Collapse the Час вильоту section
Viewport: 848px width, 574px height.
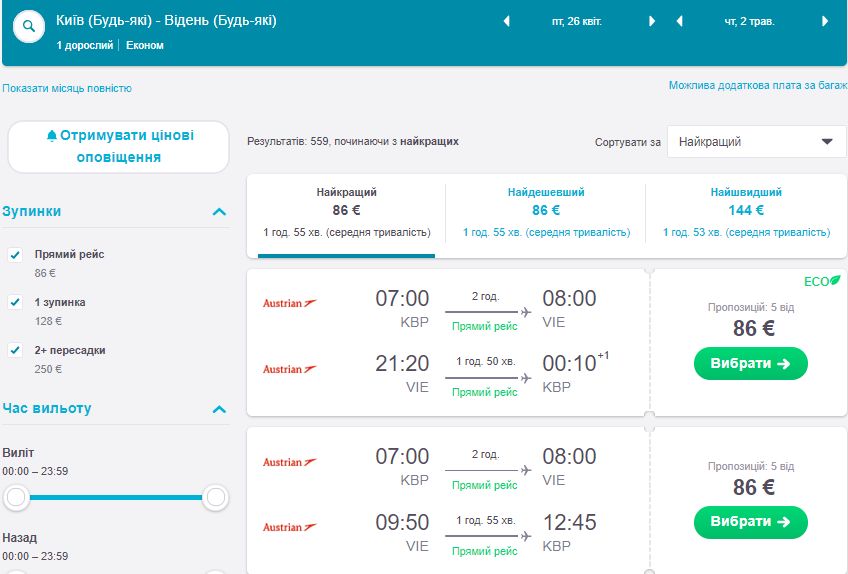click(x=219, y=409)
